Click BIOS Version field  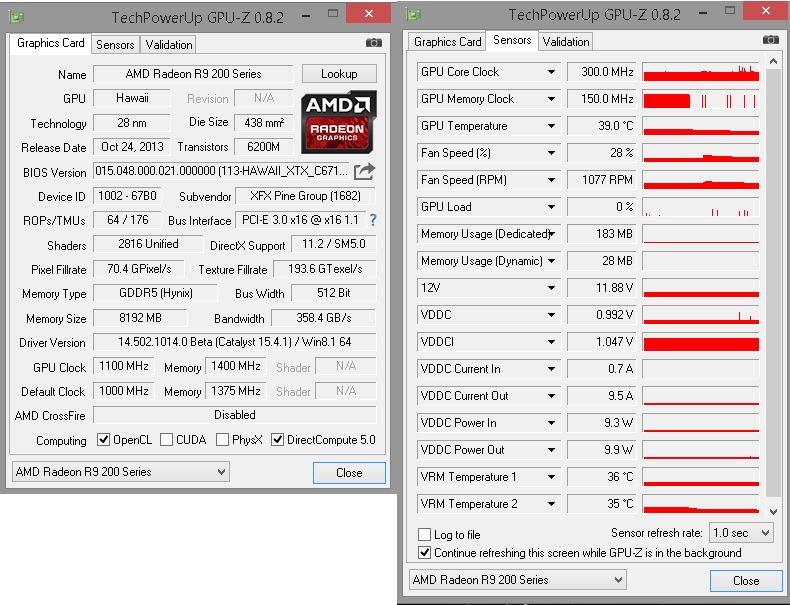(221, 171)
